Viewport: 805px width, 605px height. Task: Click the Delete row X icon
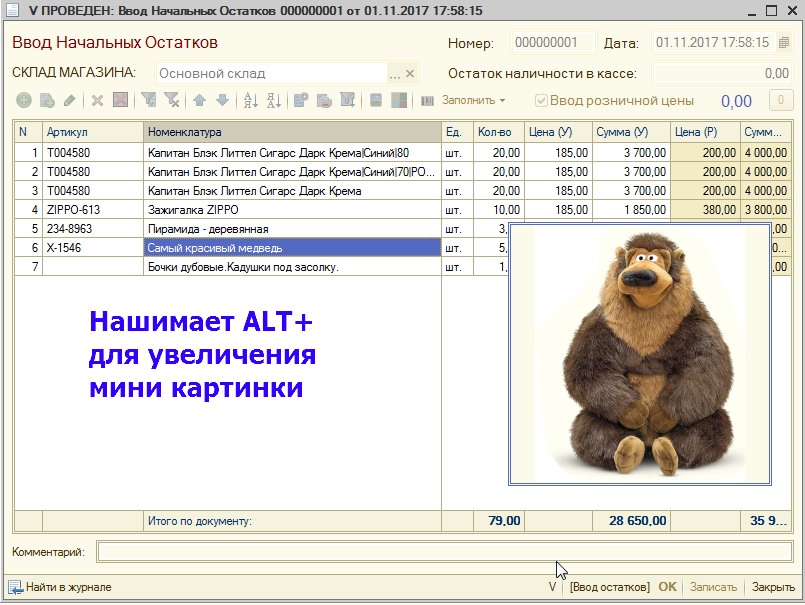point(97,100)
